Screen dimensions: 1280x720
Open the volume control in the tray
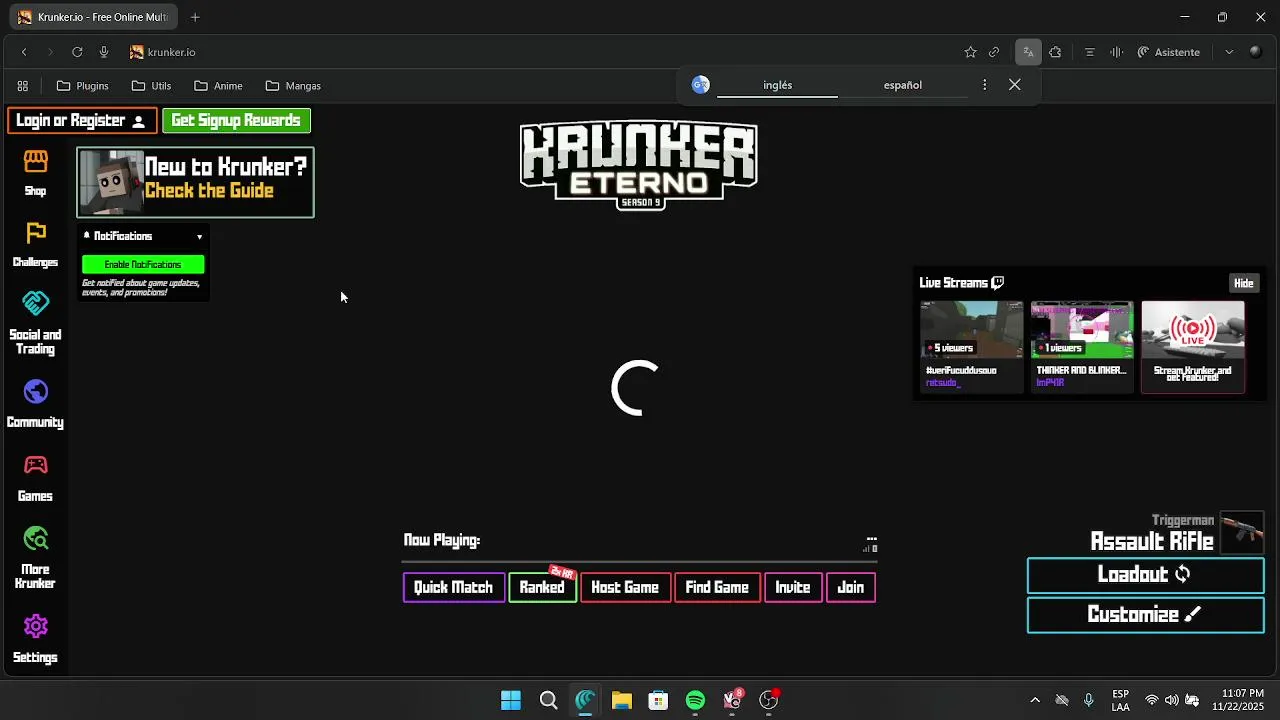click(1172, 700)
